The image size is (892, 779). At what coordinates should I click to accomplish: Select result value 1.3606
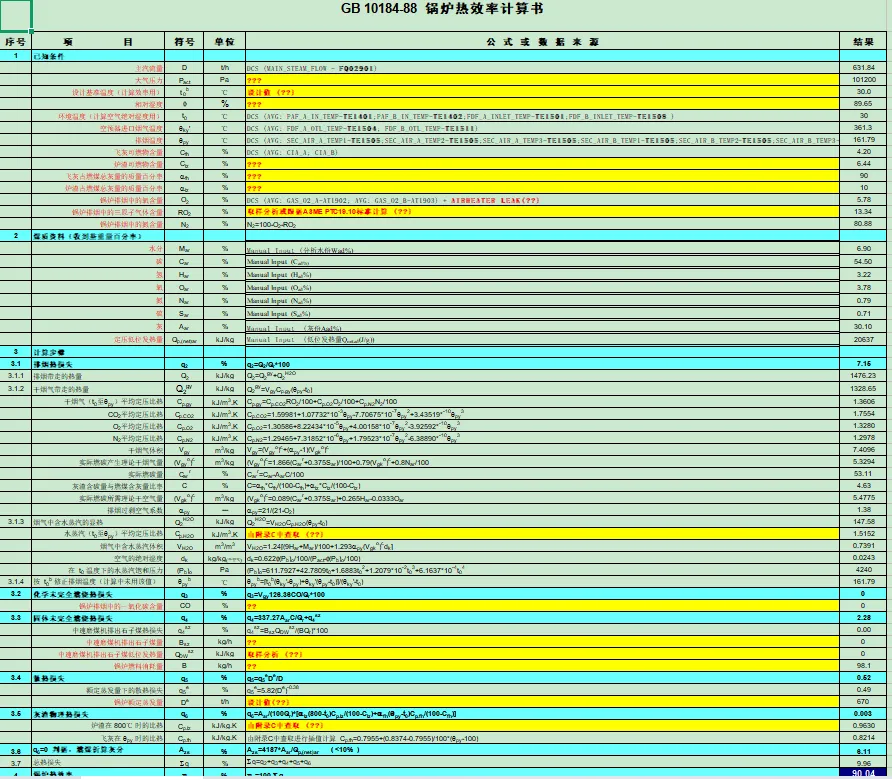pos(864,401)
